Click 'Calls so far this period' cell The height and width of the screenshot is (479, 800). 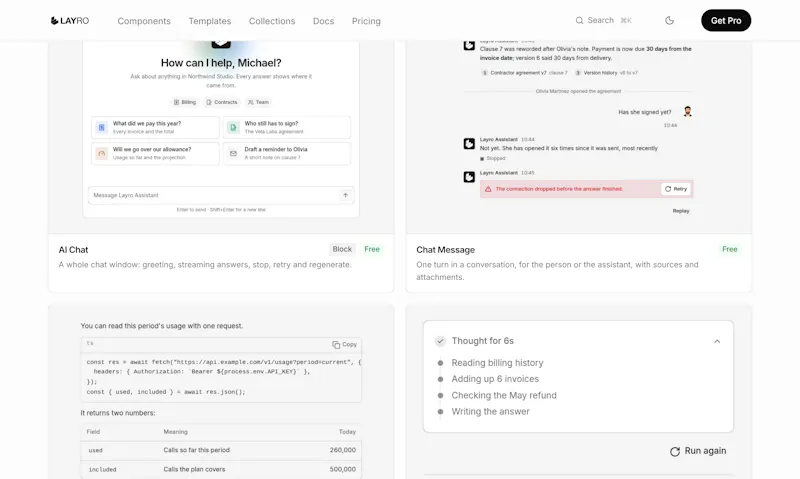[x=196, y=450]
